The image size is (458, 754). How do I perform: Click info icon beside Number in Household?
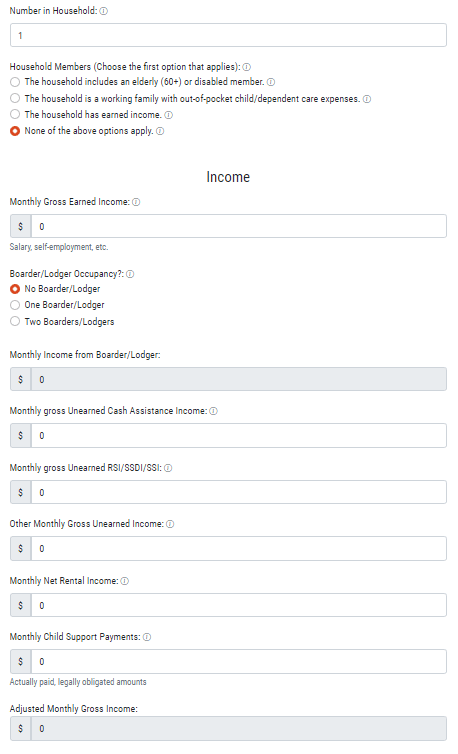tap(103, 11)
